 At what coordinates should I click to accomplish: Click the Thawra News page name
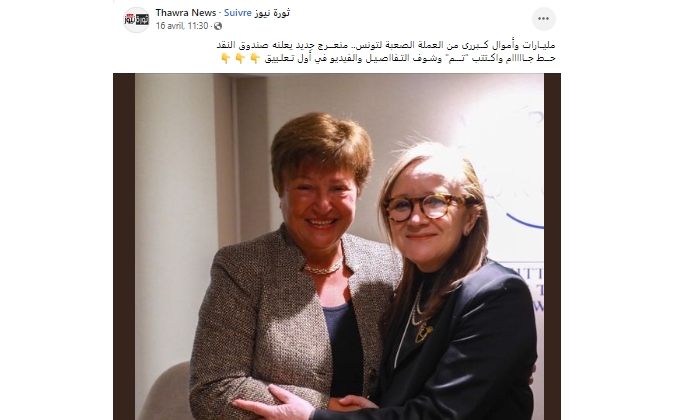[x=186, y=13]
